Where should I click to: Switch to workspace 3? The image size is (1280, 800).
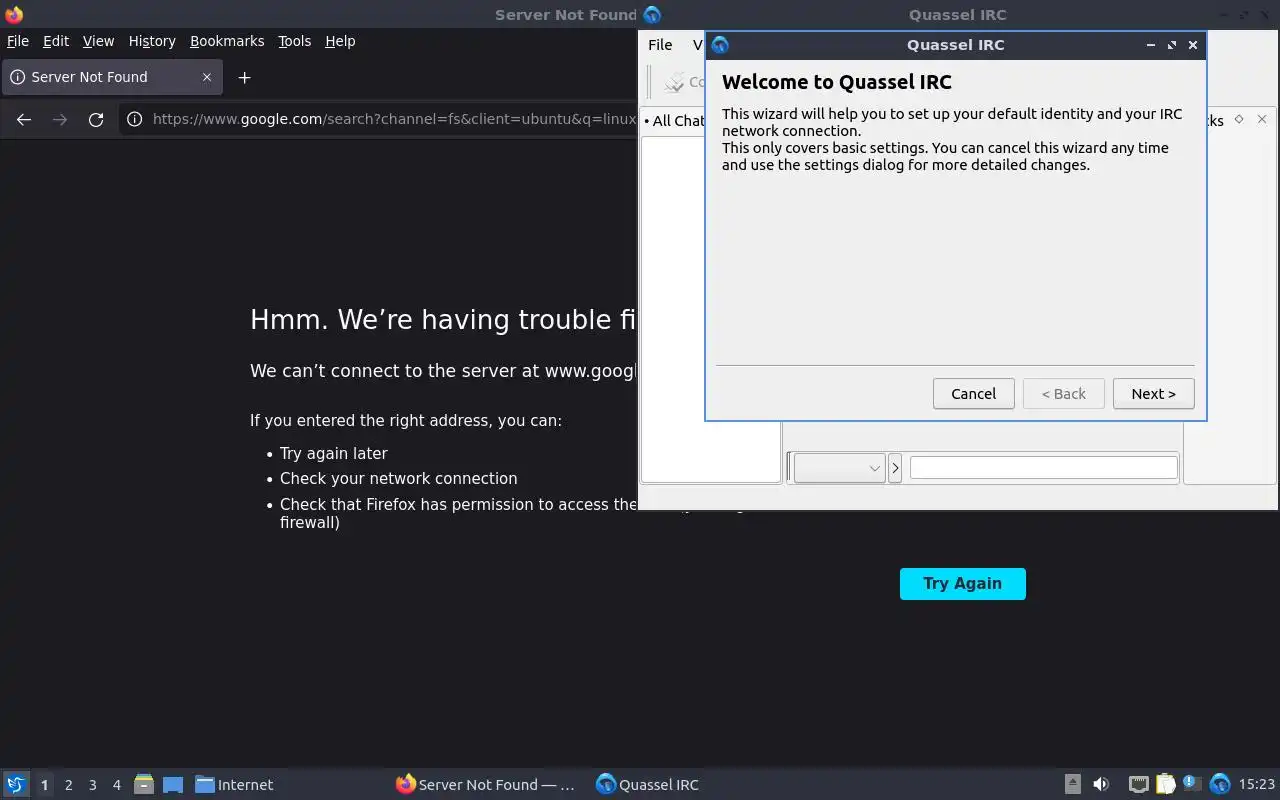[93, 785]
